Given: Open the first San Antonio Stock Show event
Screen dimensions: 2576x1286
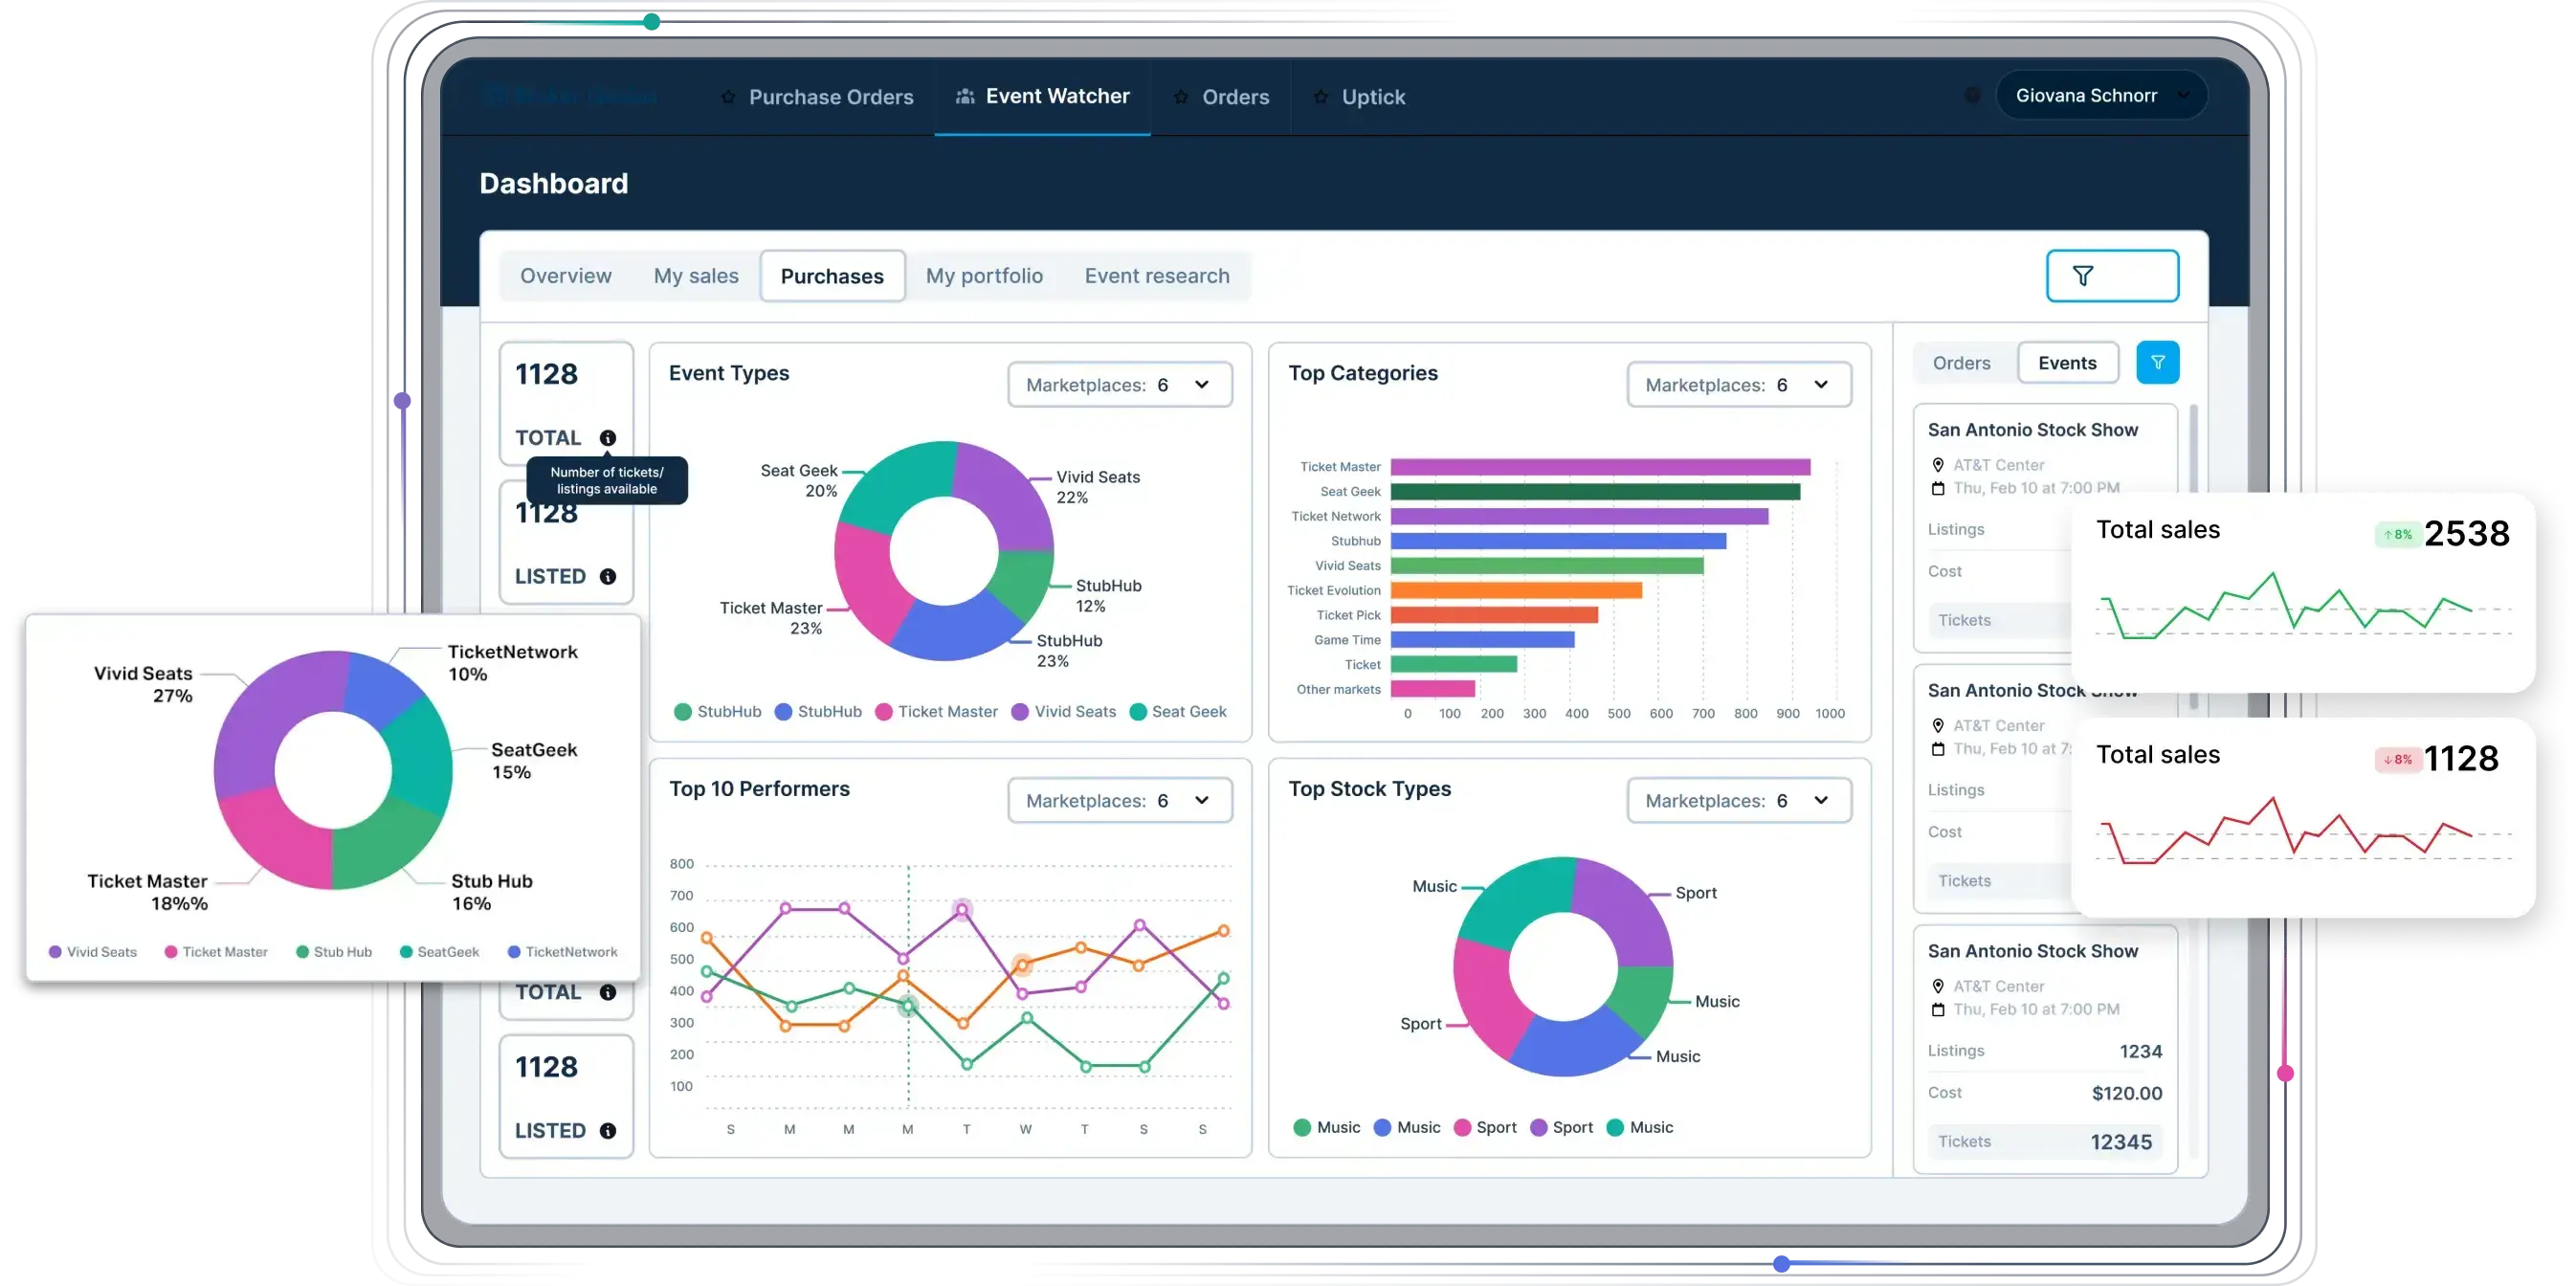Looking at the screenshot, I should click(2032, 430).
